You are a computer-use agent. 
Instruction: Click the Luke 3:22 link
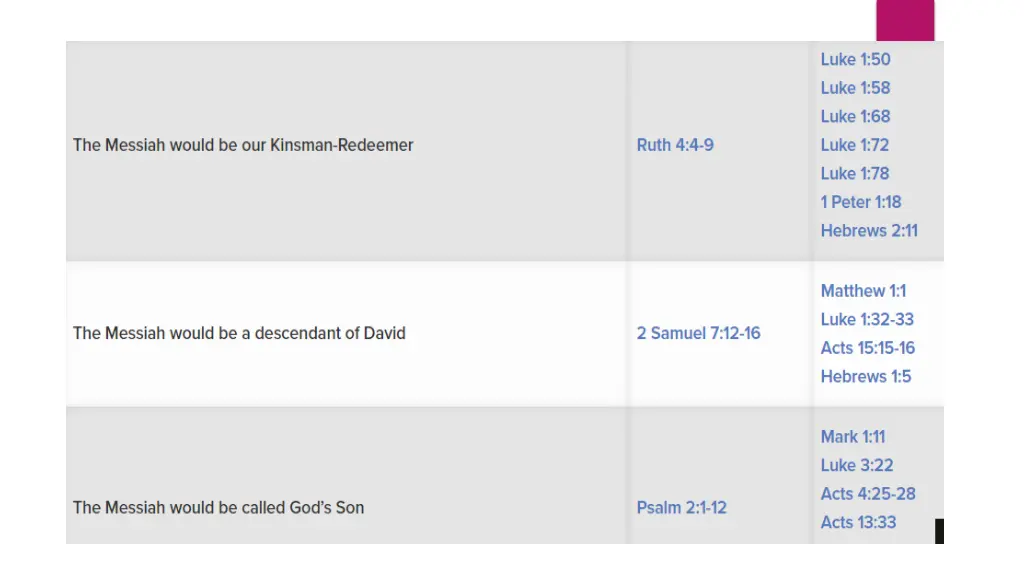857,466
